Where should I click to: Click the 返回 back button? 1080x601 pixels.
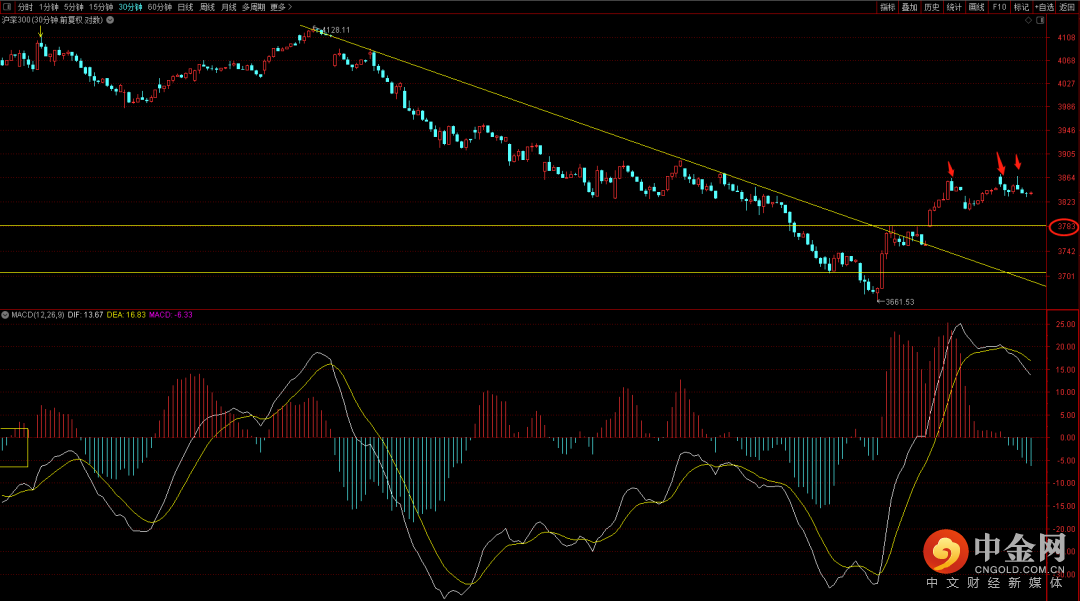tap(1067, 7)
